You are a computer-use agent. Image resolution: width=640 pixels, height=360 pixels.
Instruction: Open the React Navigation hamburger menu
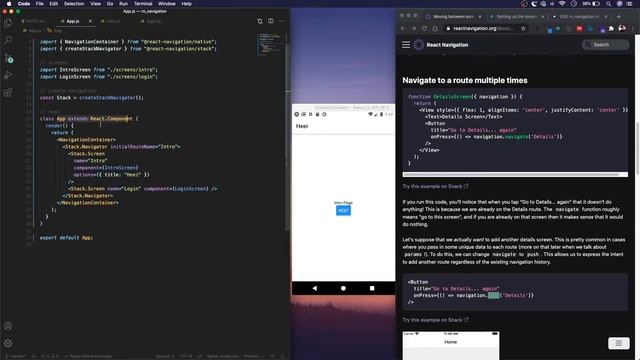coord(406,45)
